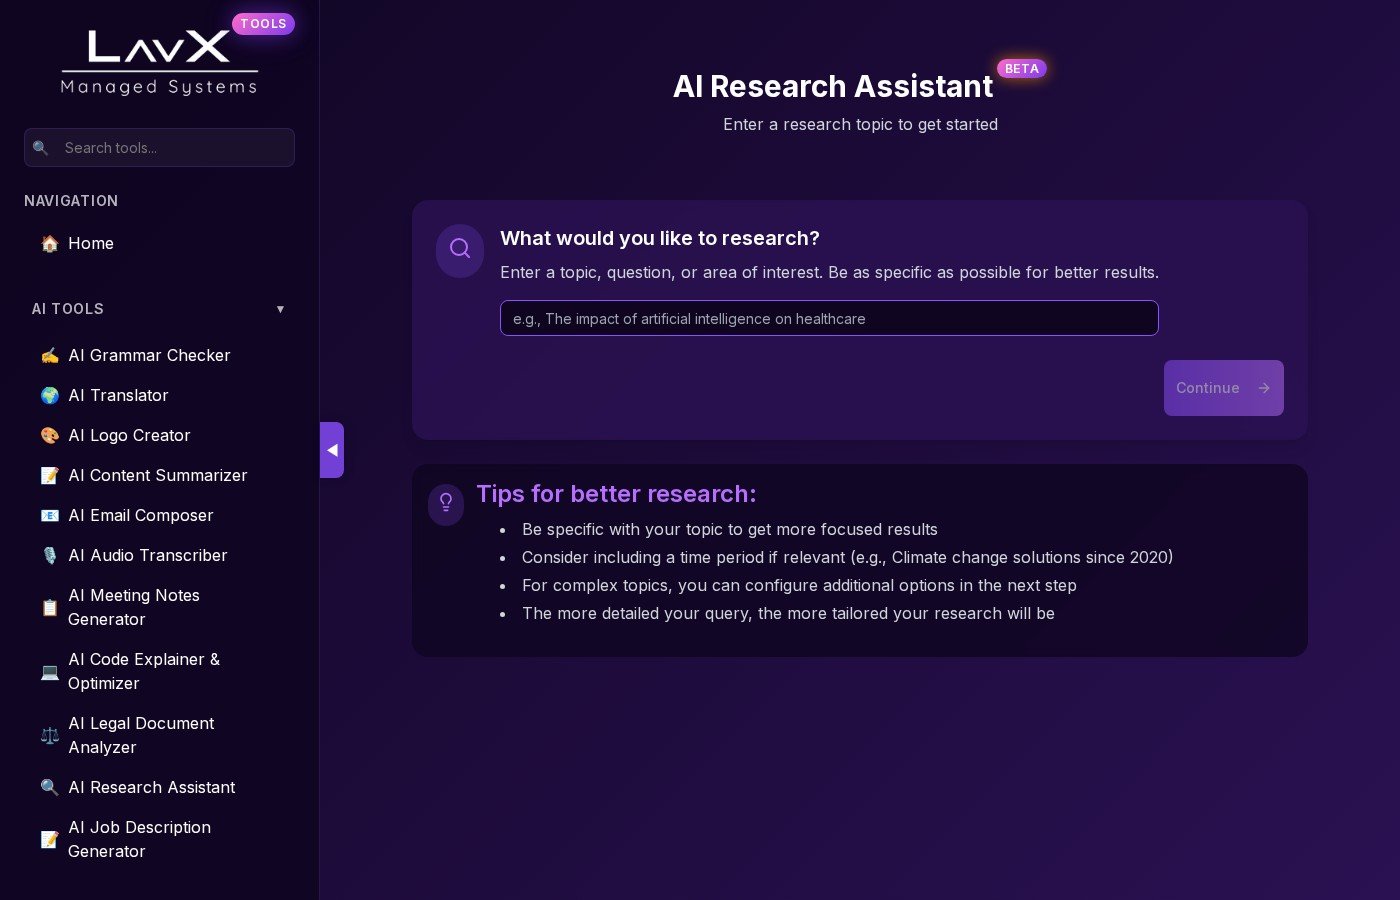The width and height of the screenshot is (1400, 900).
Task: Collapse the sidebar with the purple arrow toggle
Action: point(332,450)
